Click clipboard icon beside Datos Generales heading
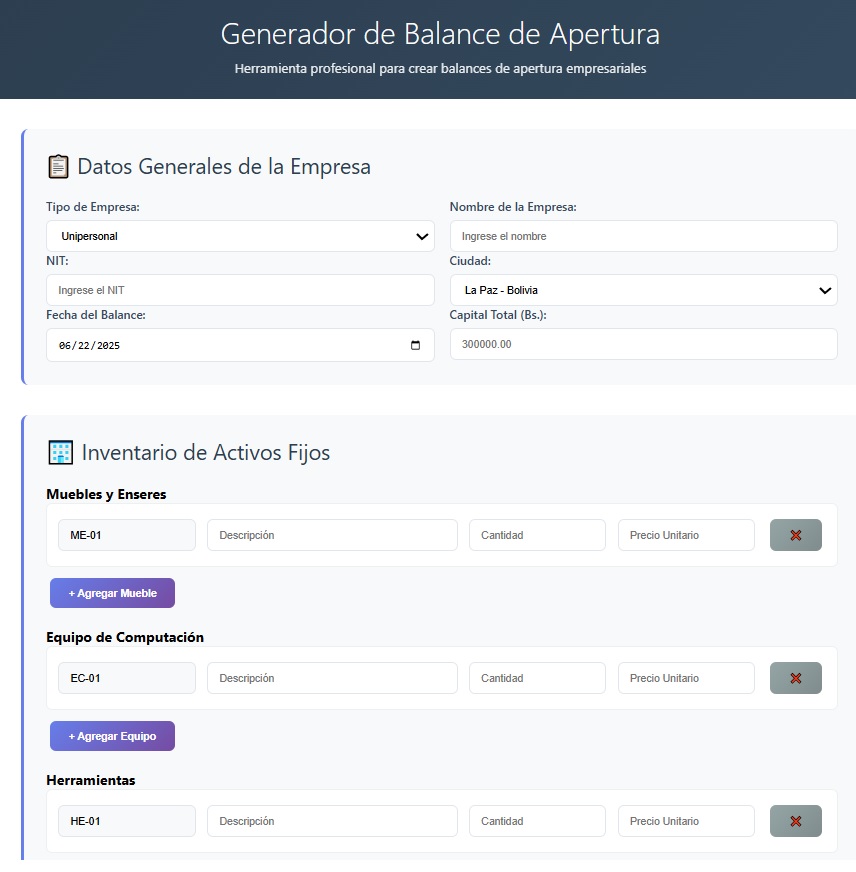Screen dimensions: 856x872 pyautogui.click(x=58, y=167)
